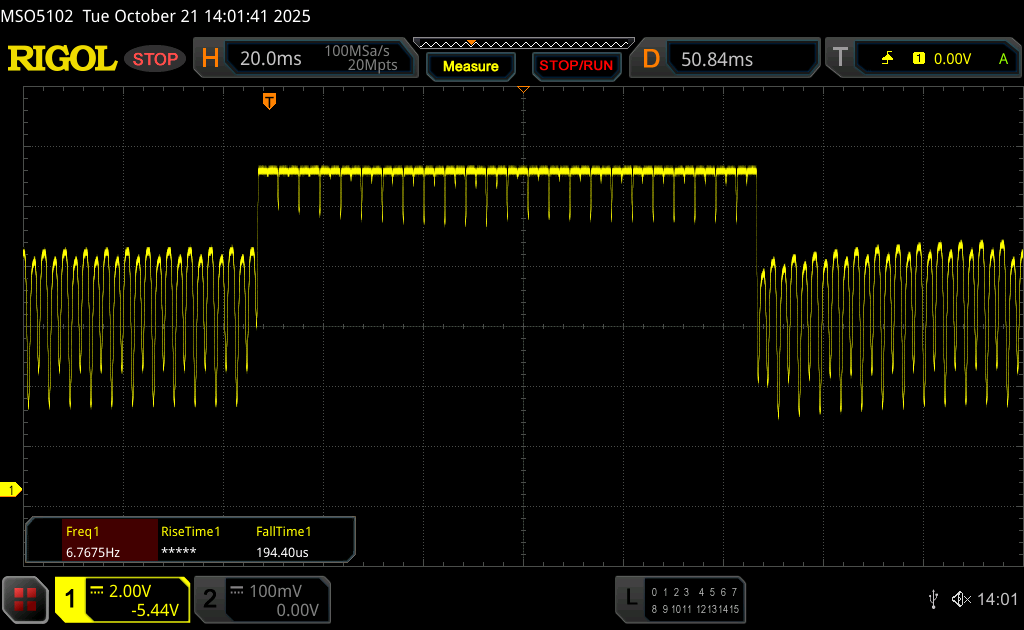This screenshot has height=630, width=1024.
Task: Toggle acquisition with STOP/RUN button
Action: click(575, 66)
